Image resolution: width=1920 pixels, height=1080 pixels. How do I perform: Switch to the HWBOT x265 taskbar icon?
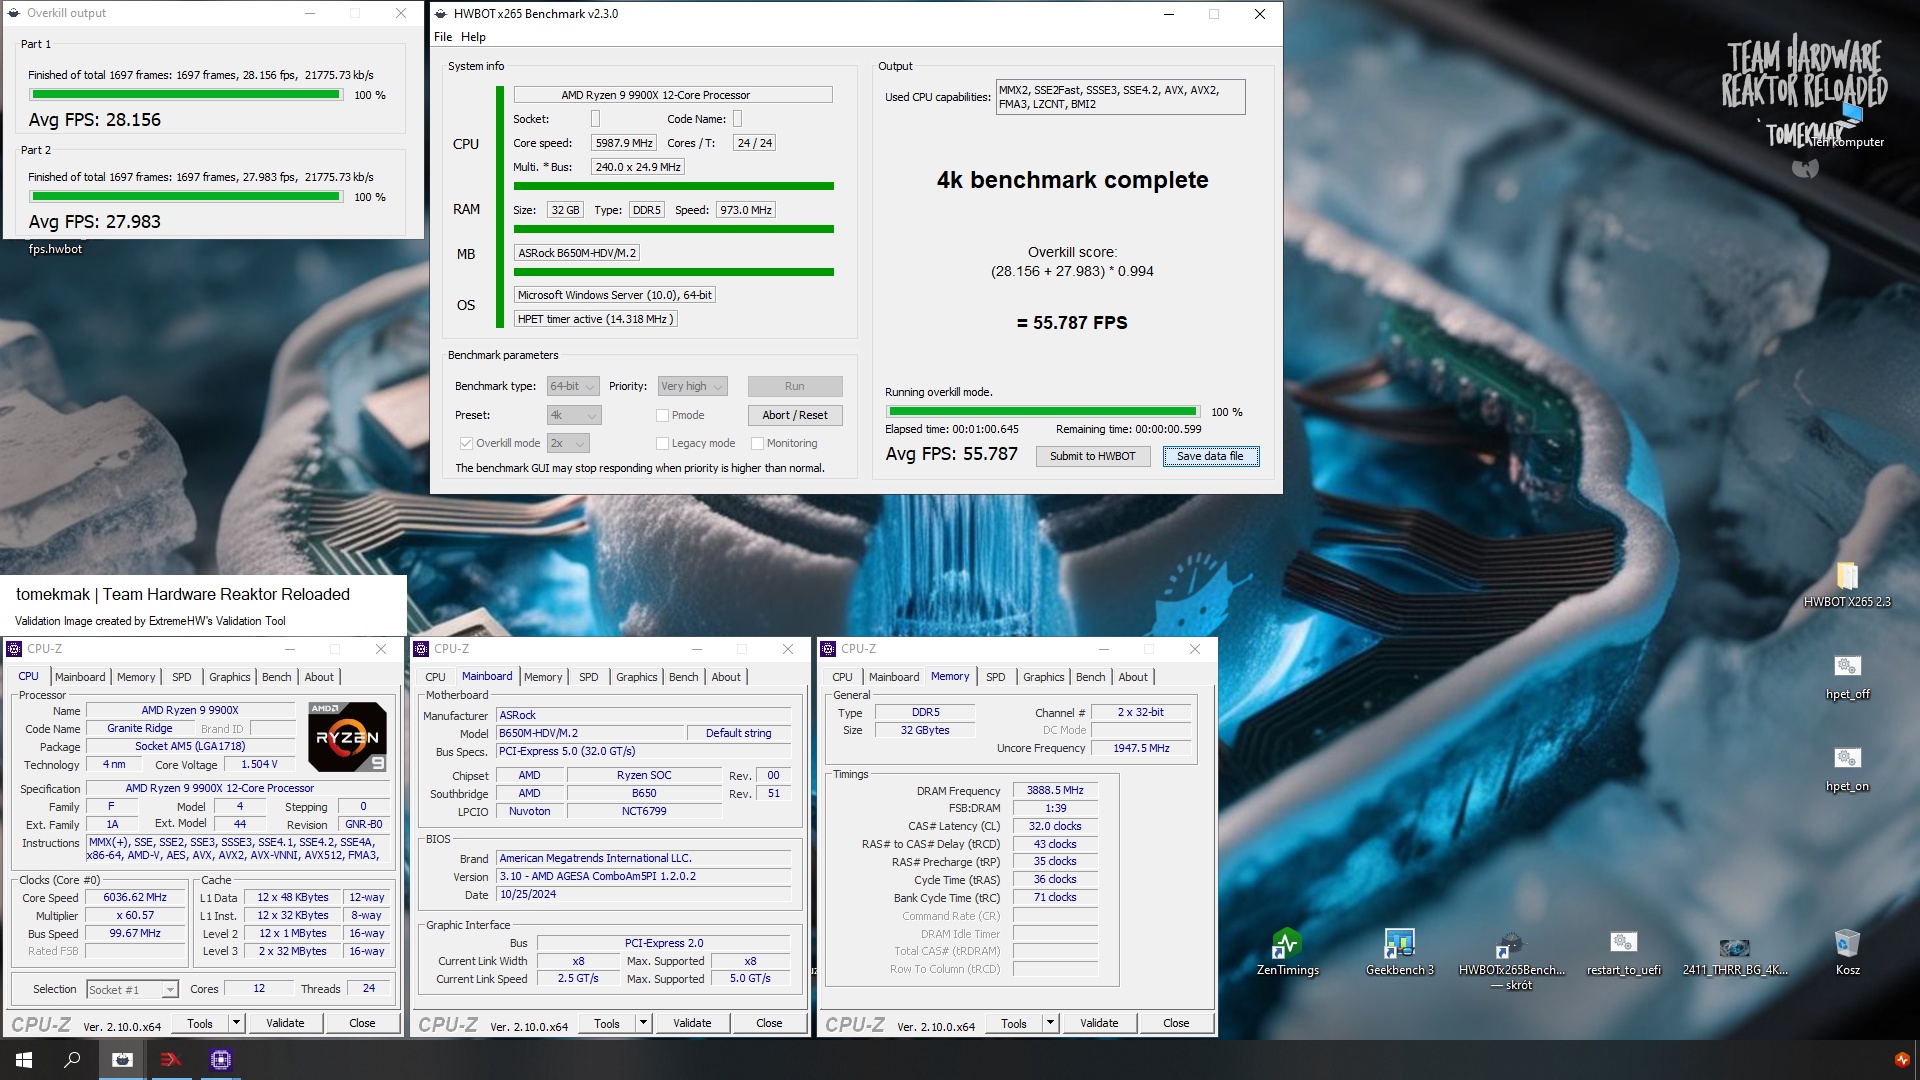pyautogui.click(x=122, y=1060)
